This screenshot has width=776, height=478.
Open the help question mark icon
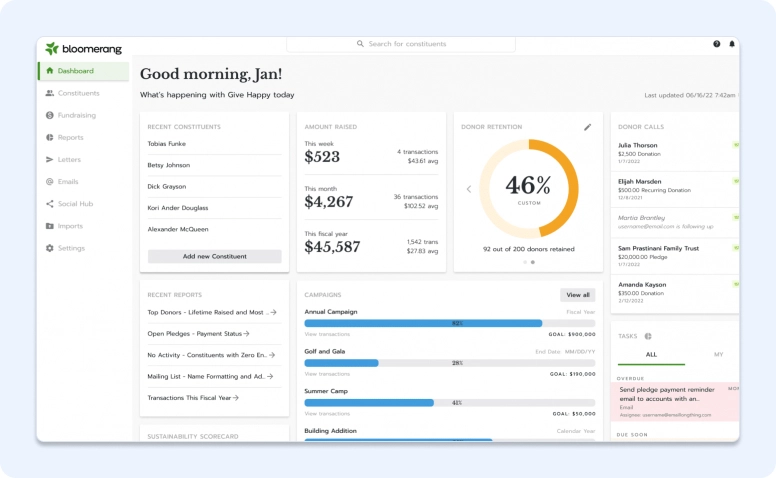click(717, 44)
